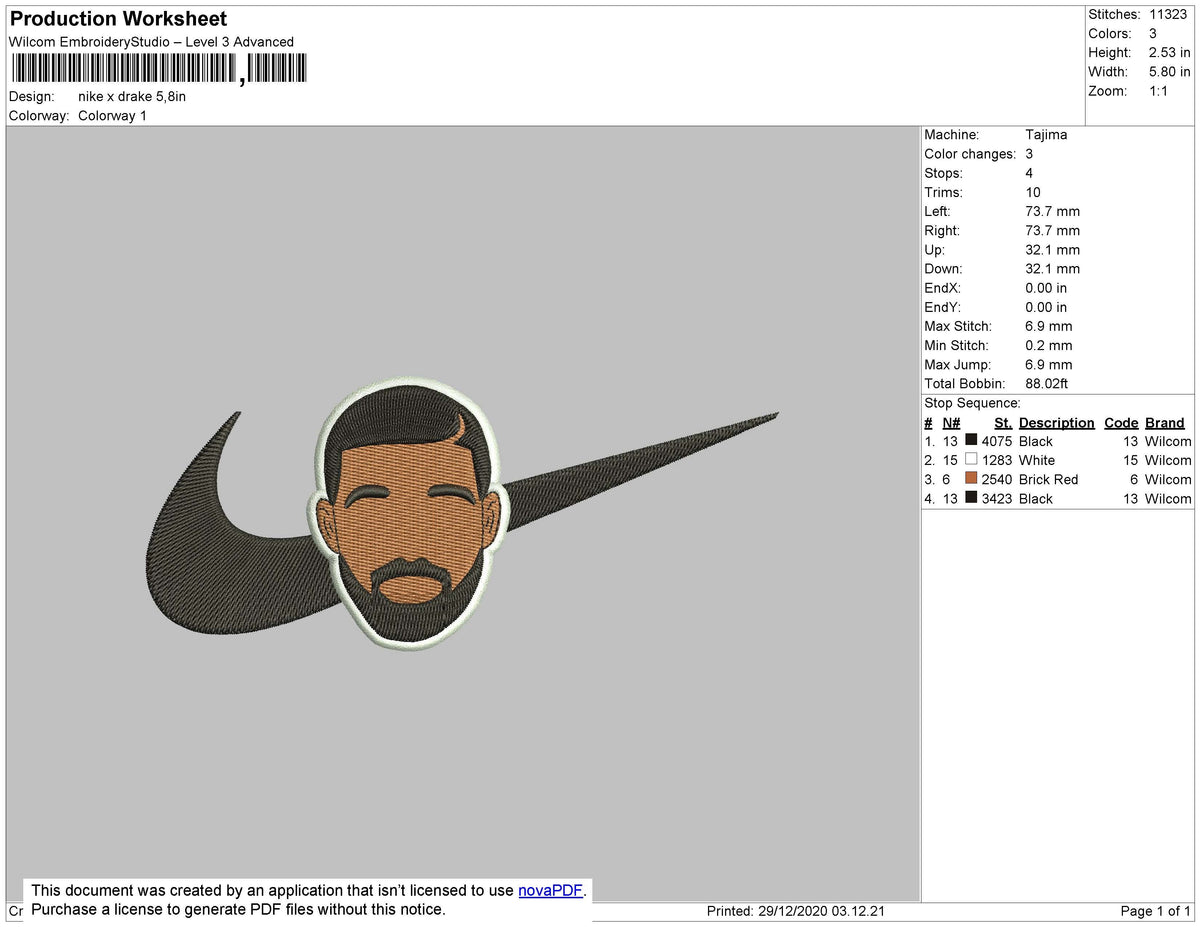Click the Black thread swatch in stop sequence row 1
The image size is (1200, 927).
pos(971,440)
